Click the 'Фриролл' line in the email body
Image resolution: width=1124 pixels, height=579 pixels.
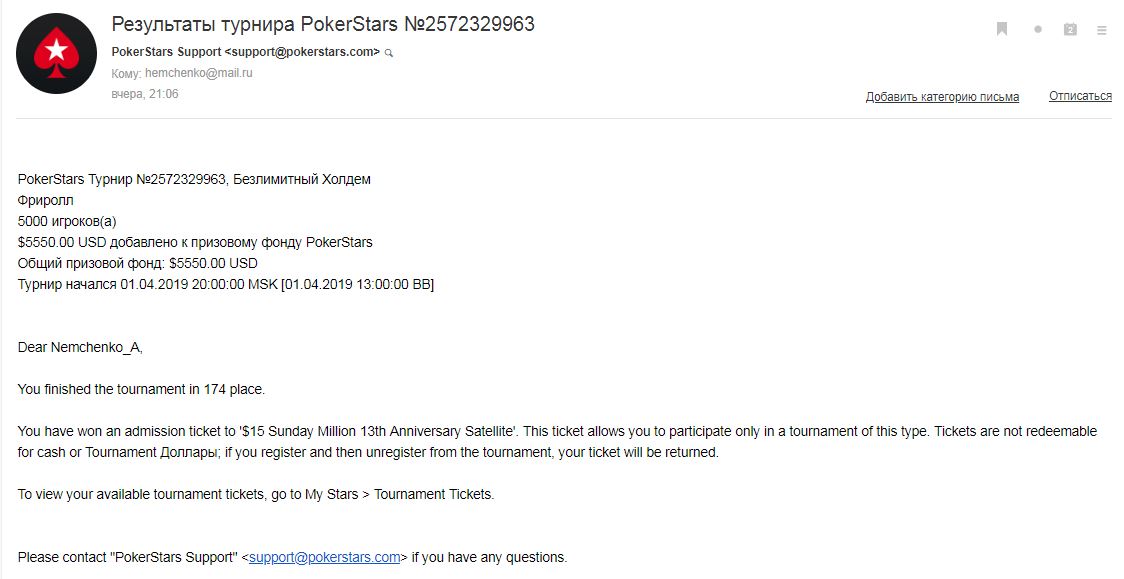coord(45,201)
